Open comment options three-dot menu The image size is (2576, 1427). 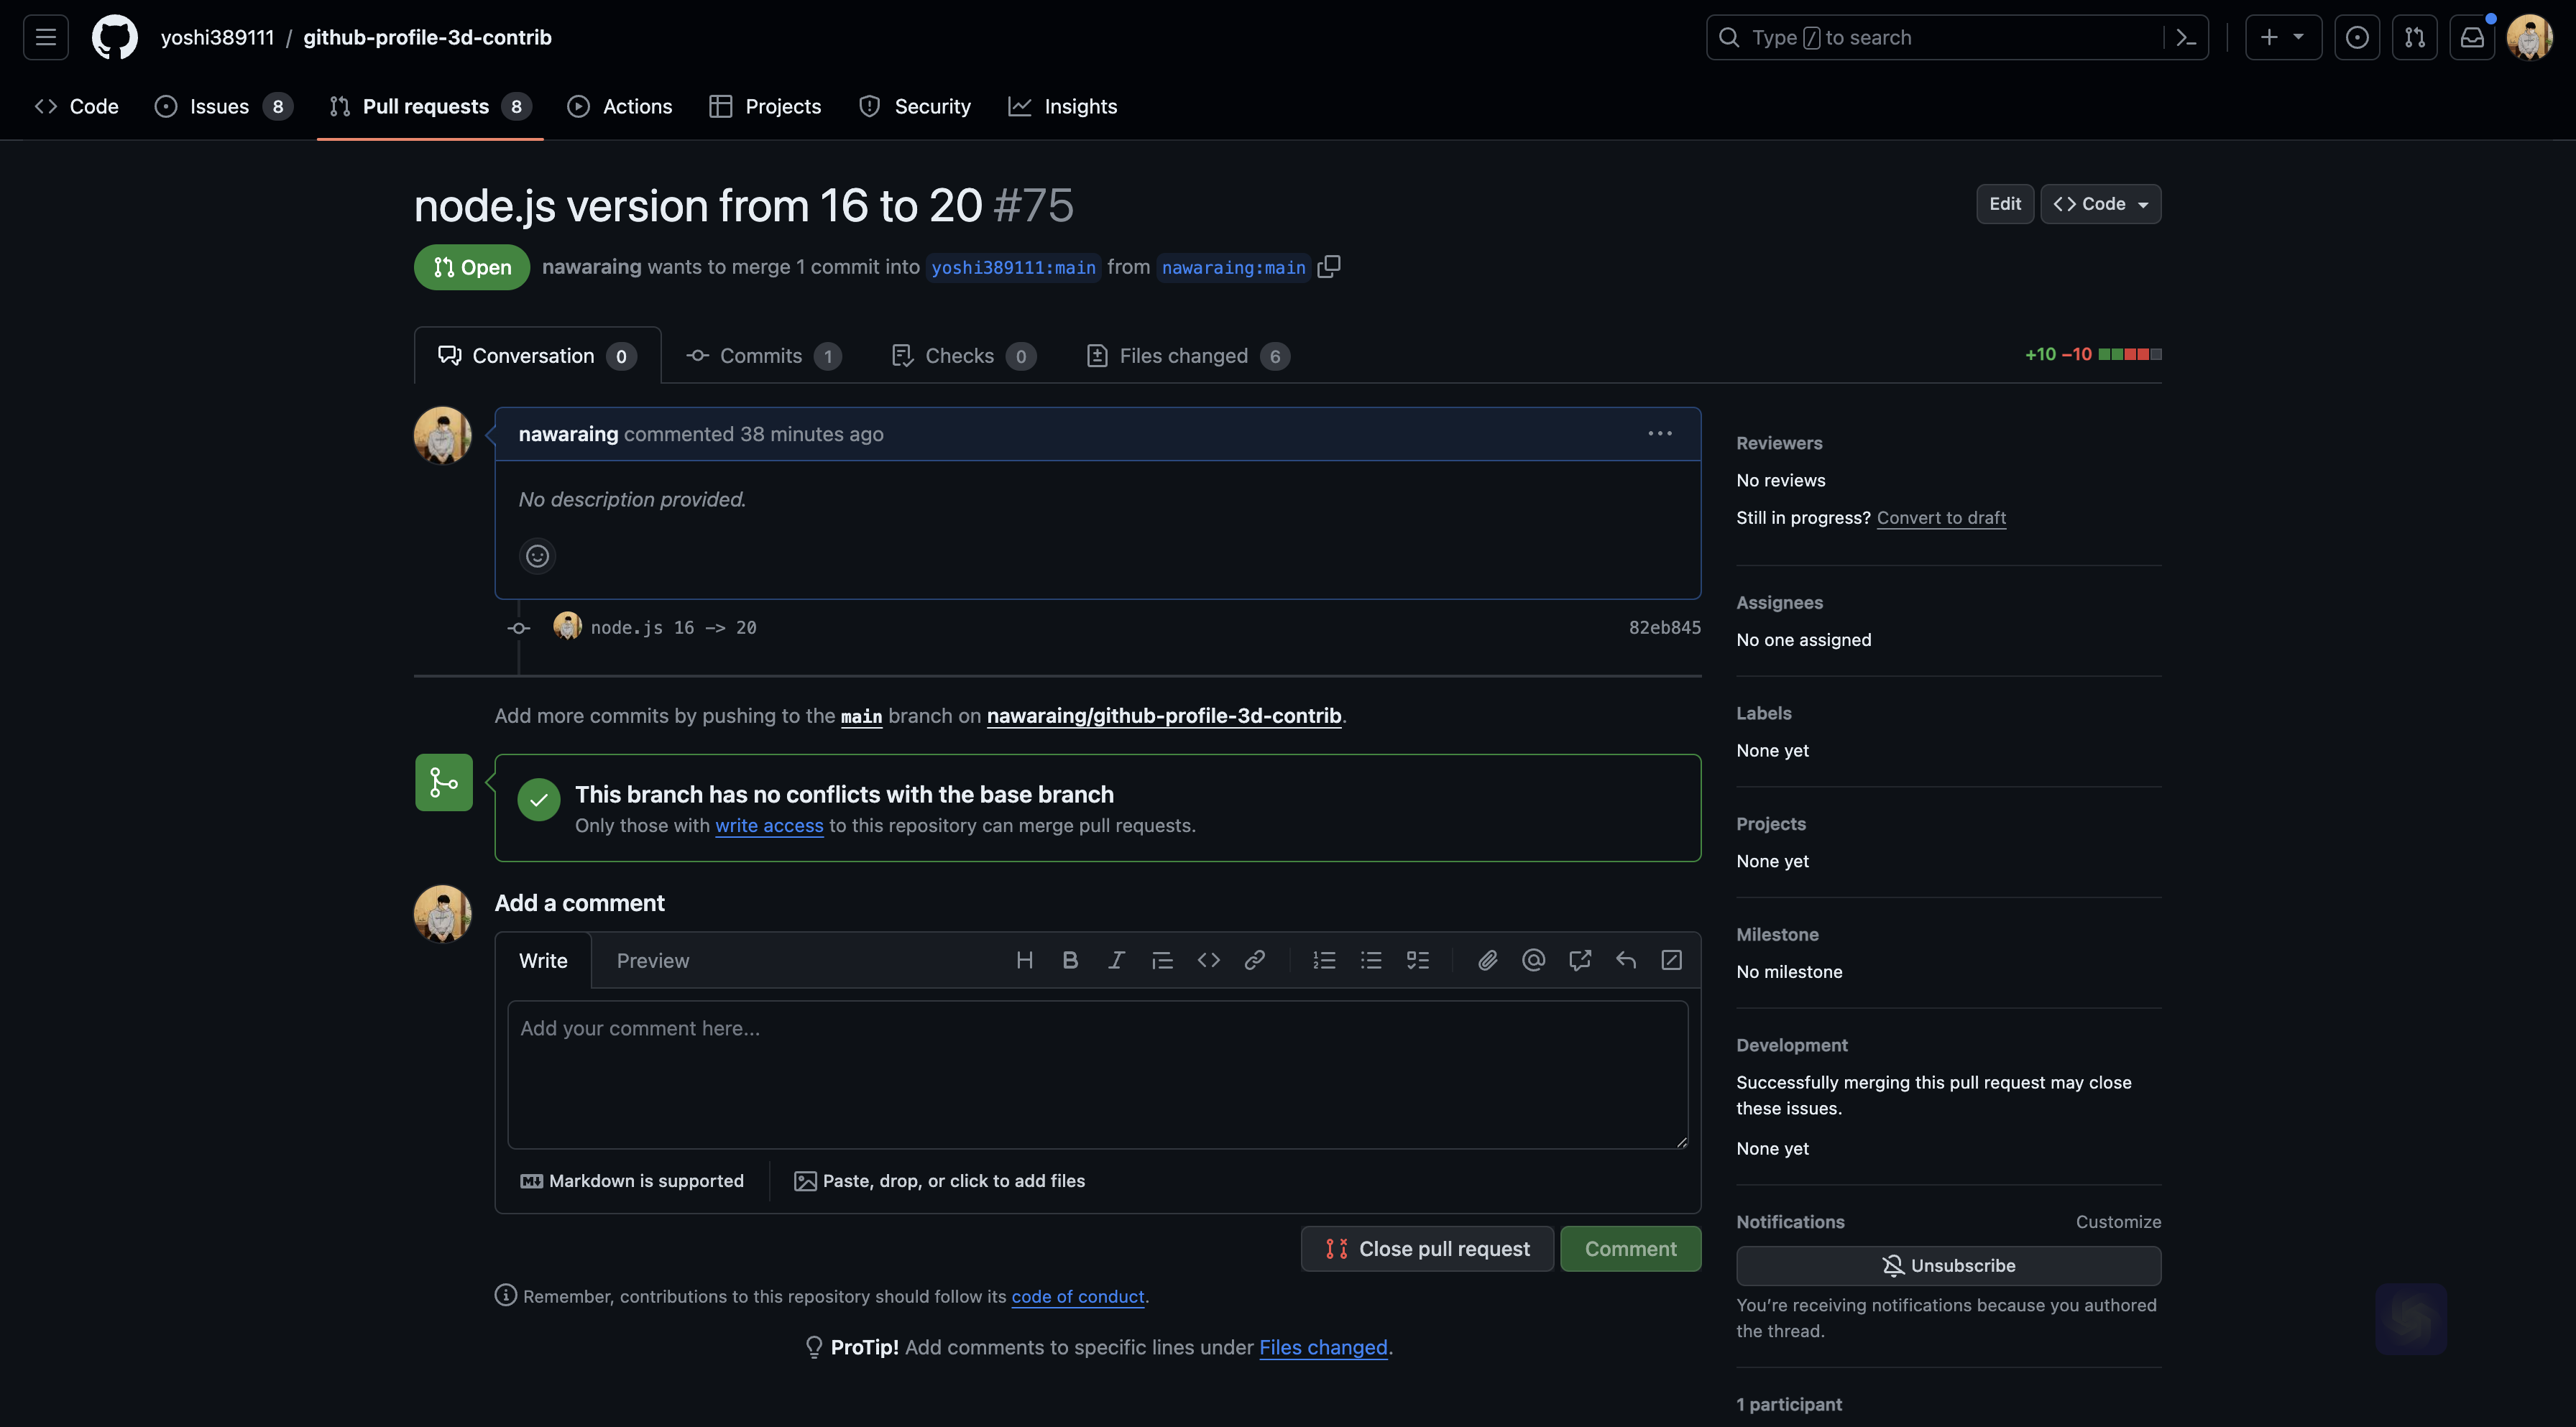pyautogui.click(x=1659, y=433)
